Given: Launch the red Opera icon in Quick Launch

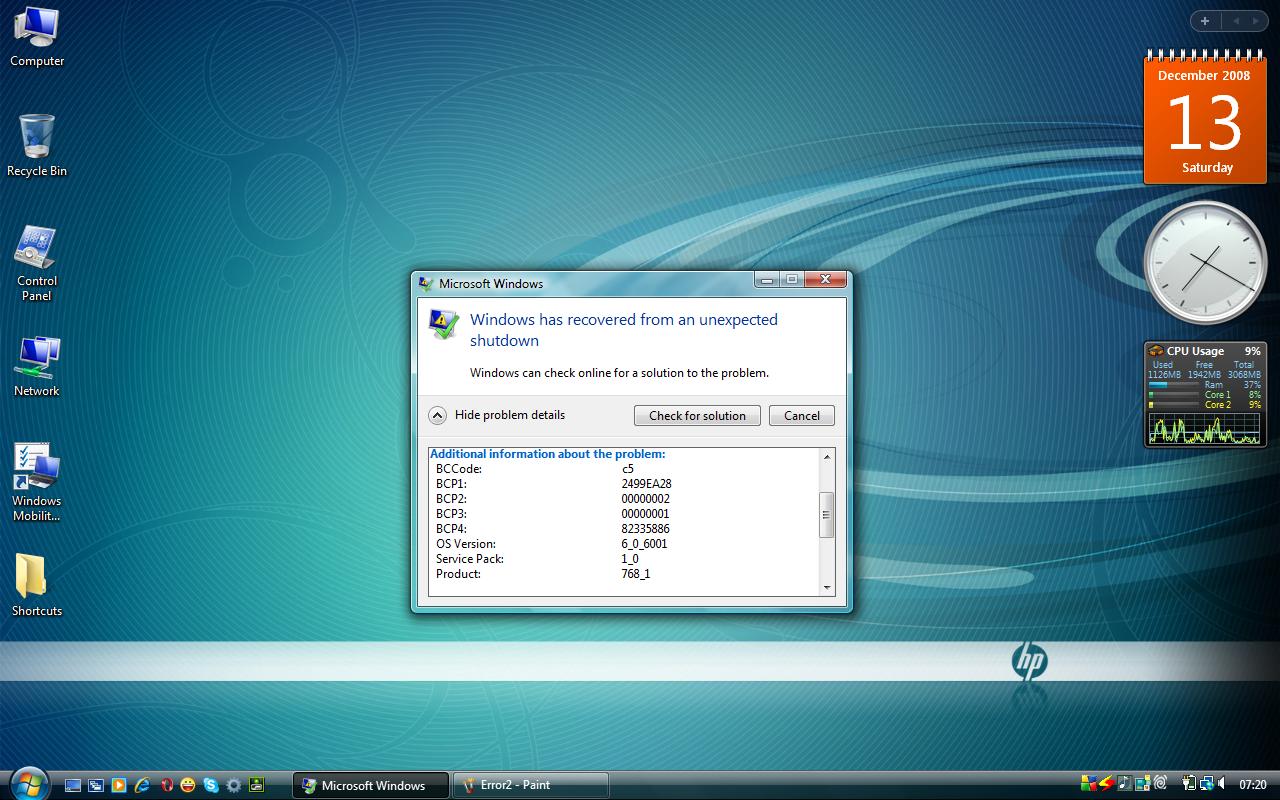Looking at the screenshot, I should tap(167, 785).
